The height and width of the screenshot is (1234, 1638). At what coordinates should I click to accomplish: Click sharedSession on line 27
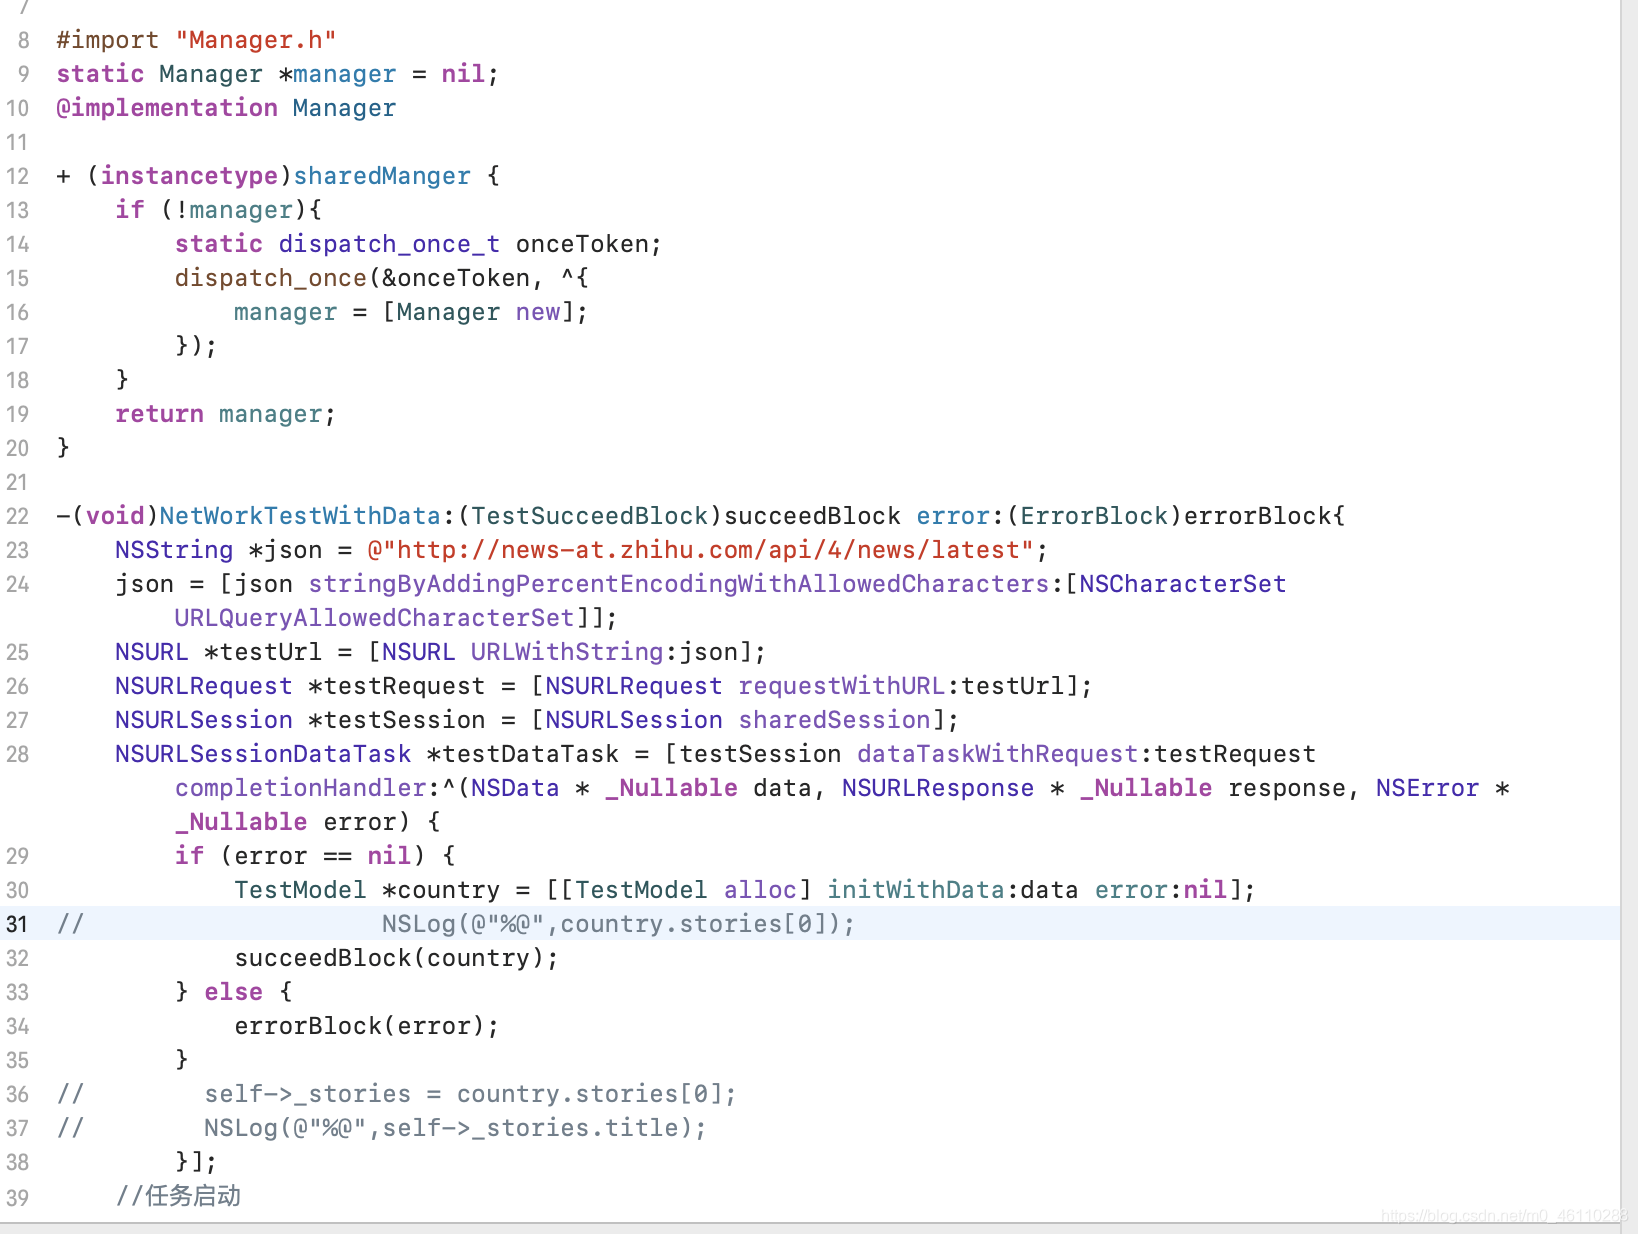click(x=835, y=720)
